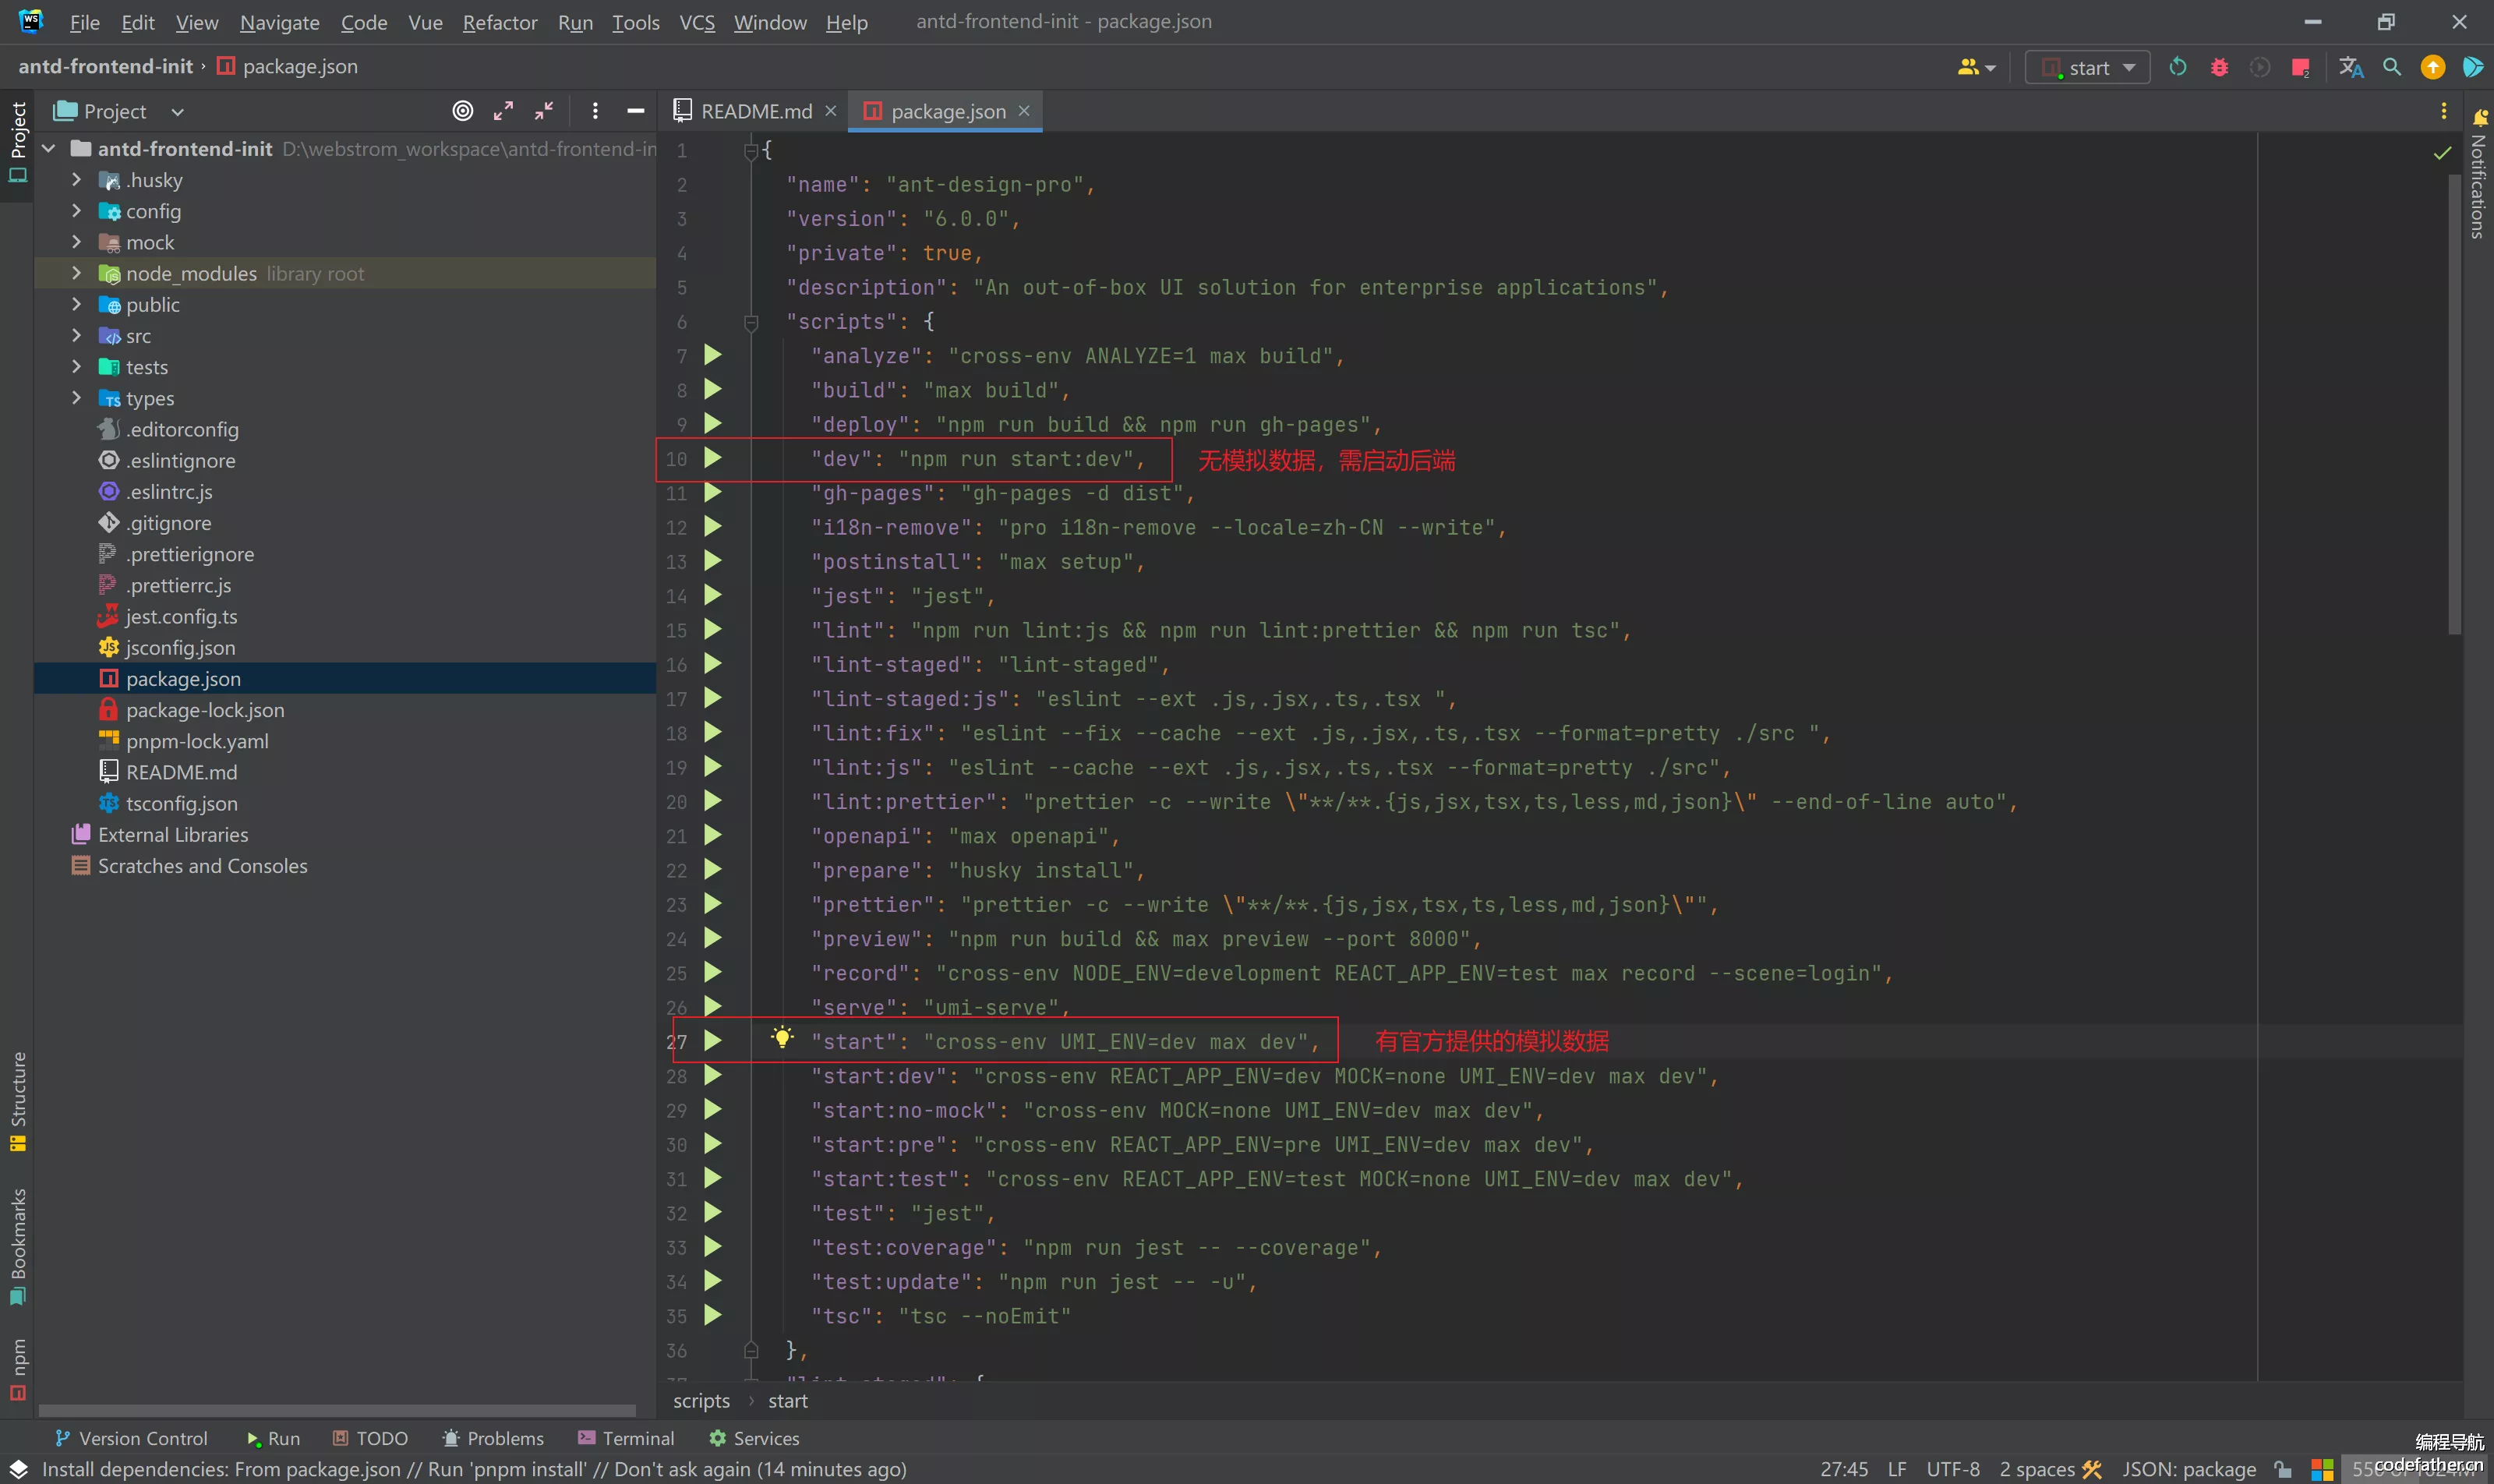This screenshot has width=2494, height=1484.
Task: Click the Project tree horizontal scrollbar
Action: (x=337, y=1410)
